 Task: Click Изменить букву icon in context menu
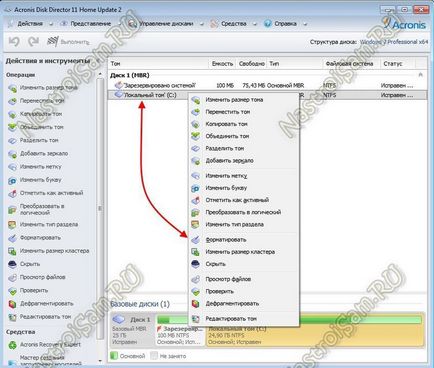tap(196, 188)
